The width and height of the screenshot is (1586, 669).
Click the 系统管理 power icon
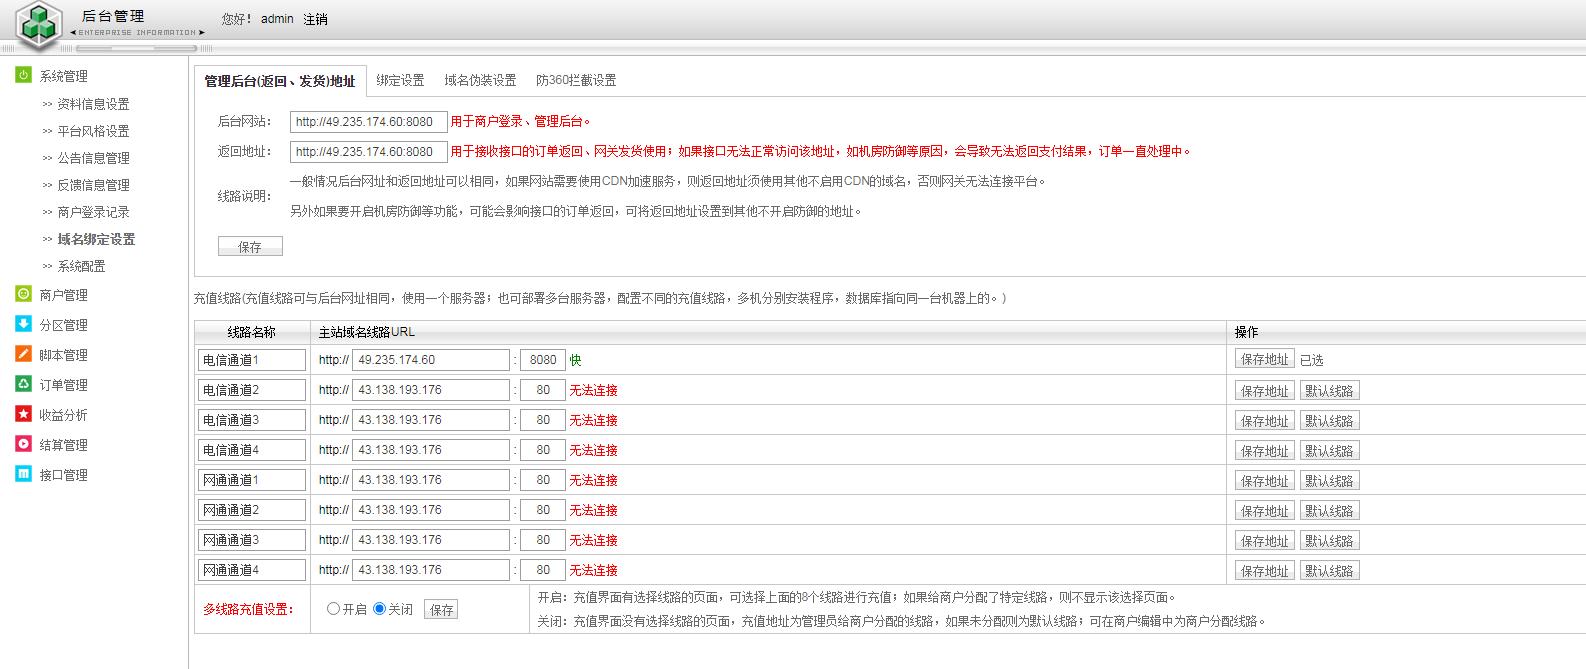coord(23,75)
